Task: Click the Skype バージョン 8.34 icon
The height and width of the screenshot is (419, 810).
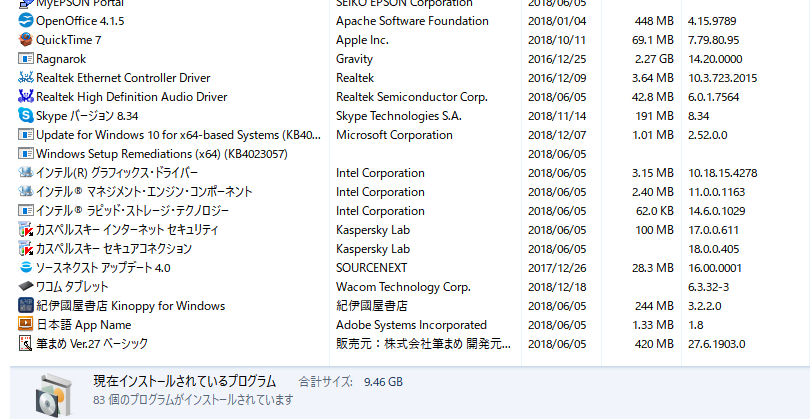Action: point(26,116)
